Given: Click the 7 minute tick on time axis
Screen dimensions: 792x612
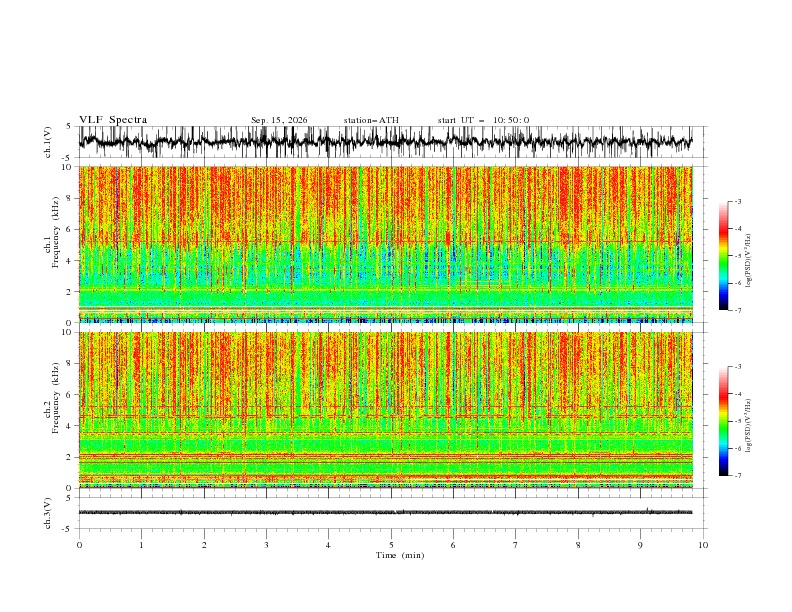Looking at the screenshot, I should click(516, 545).
